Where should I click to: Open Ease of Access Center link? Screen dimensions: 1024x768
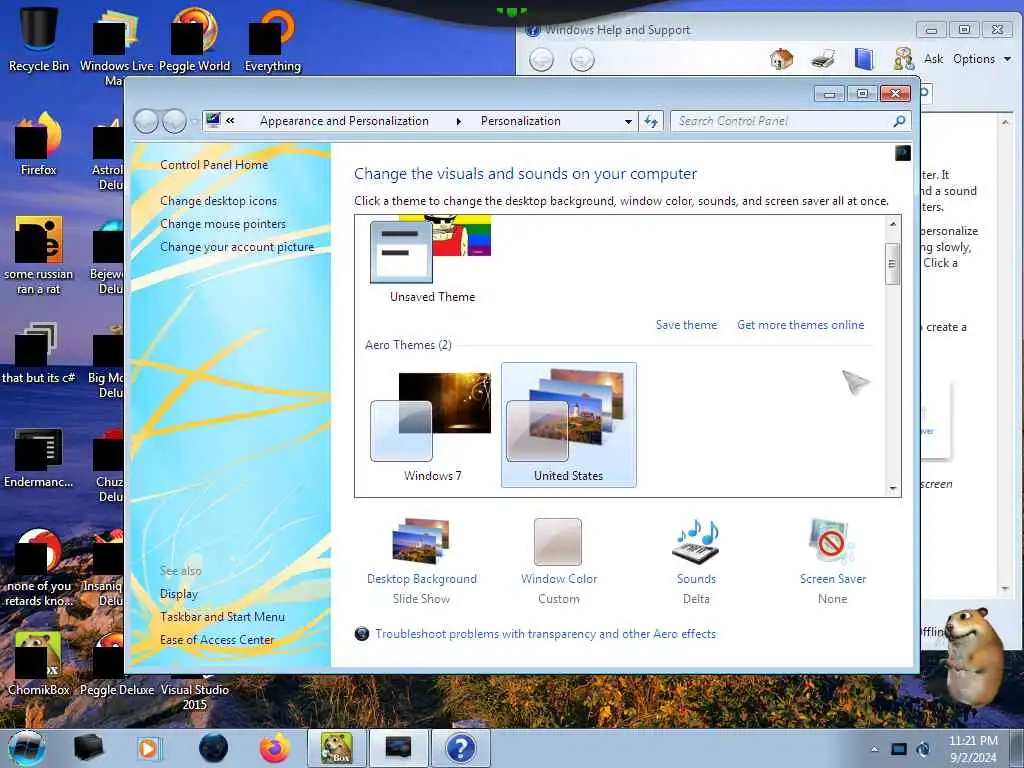pos(217,640)
